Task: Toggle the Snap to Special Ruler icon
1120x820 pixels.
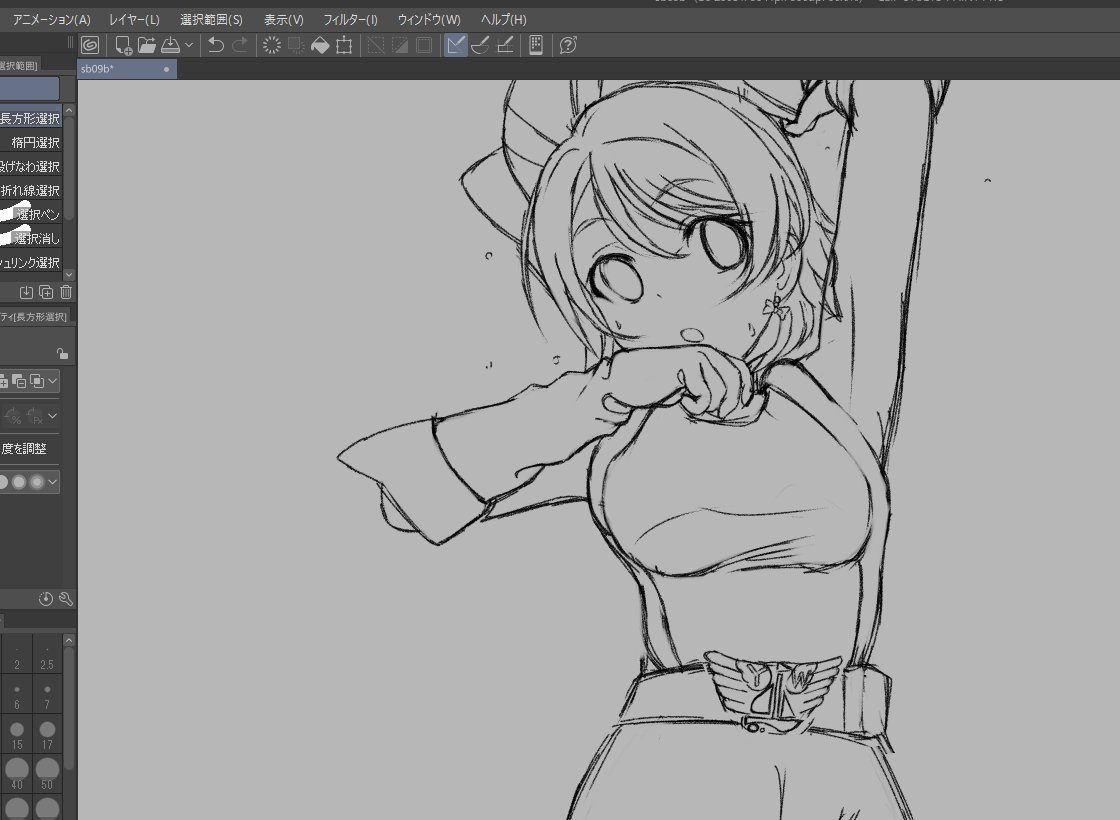Action: tap(480, 46)
